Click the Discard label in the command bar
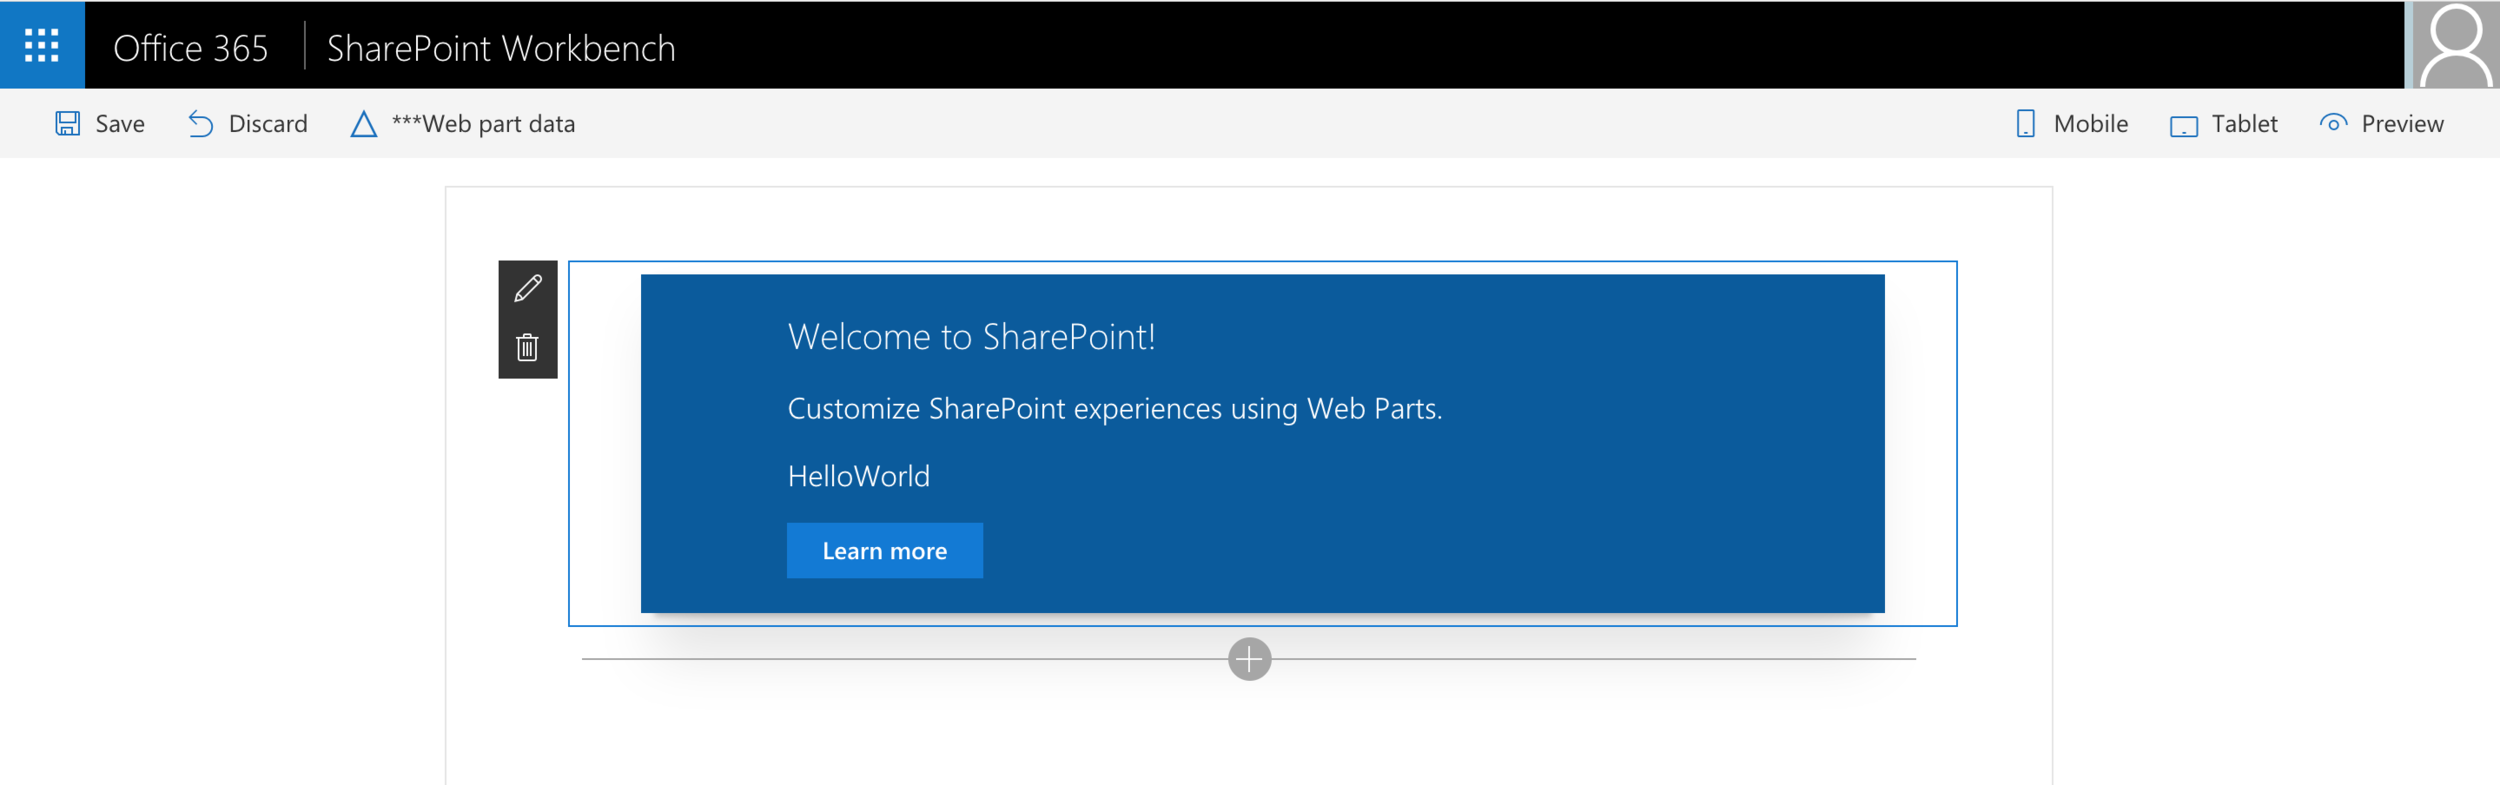Viewport: 2500px width, 785px height. (268, 123)
